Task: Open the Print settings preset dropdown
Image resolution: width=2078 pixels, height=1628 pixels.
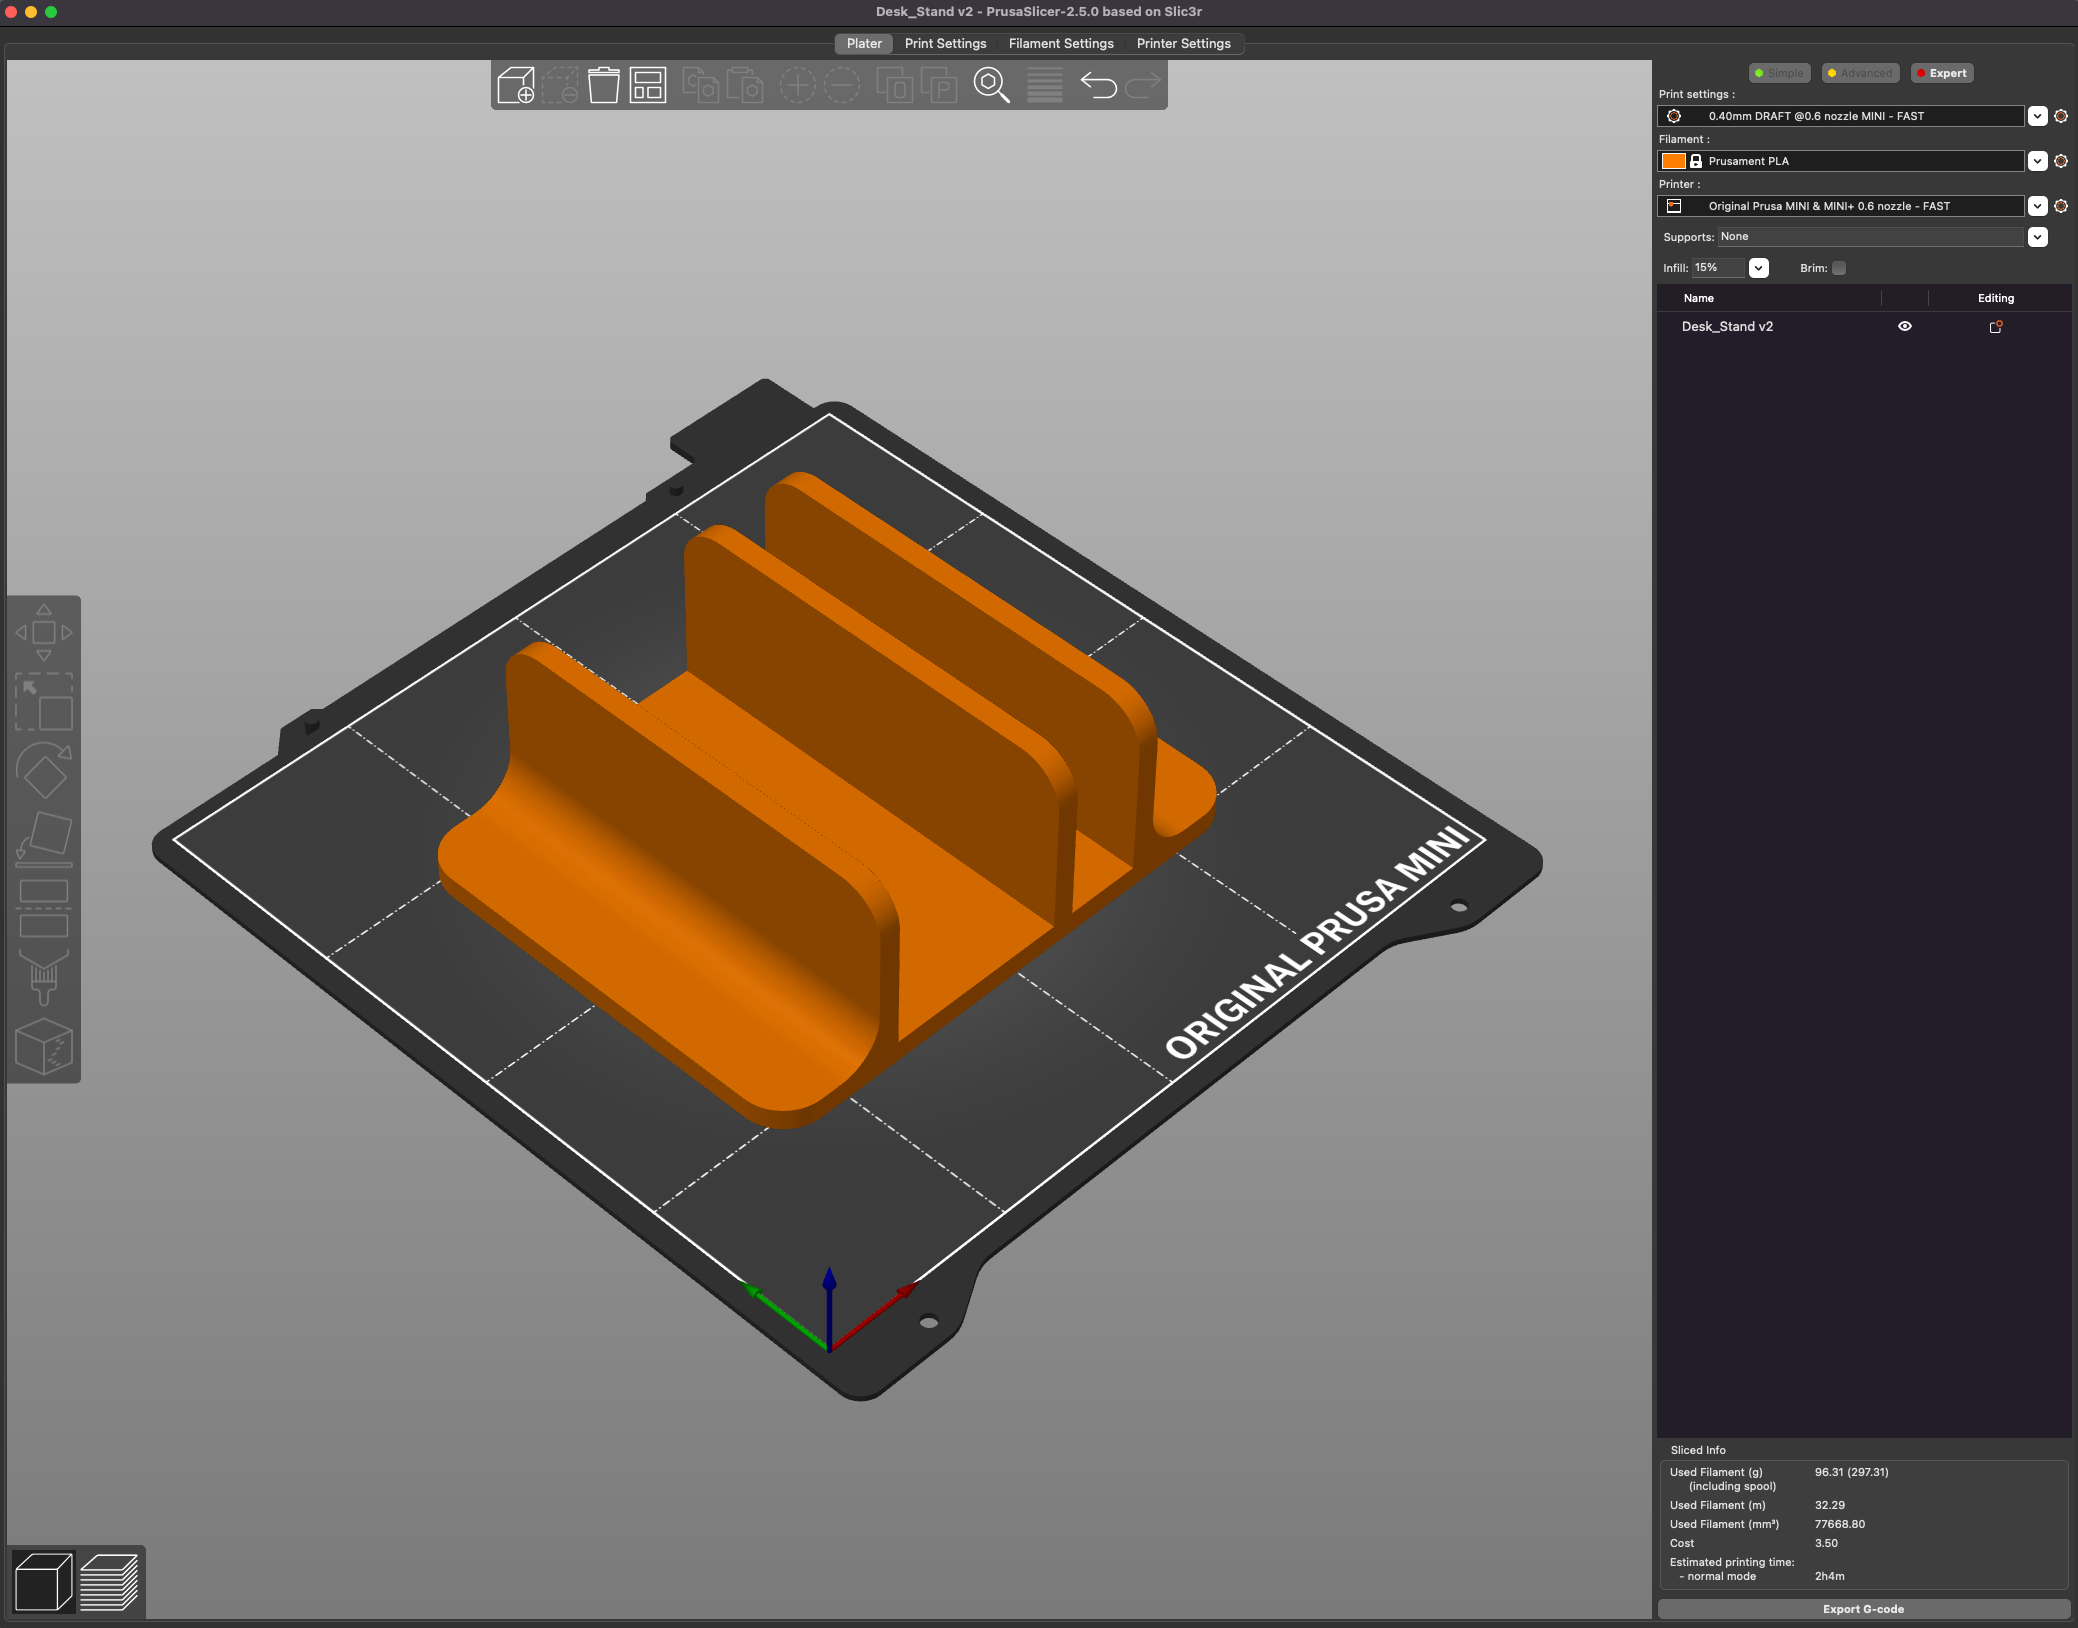Action: 2037,116
